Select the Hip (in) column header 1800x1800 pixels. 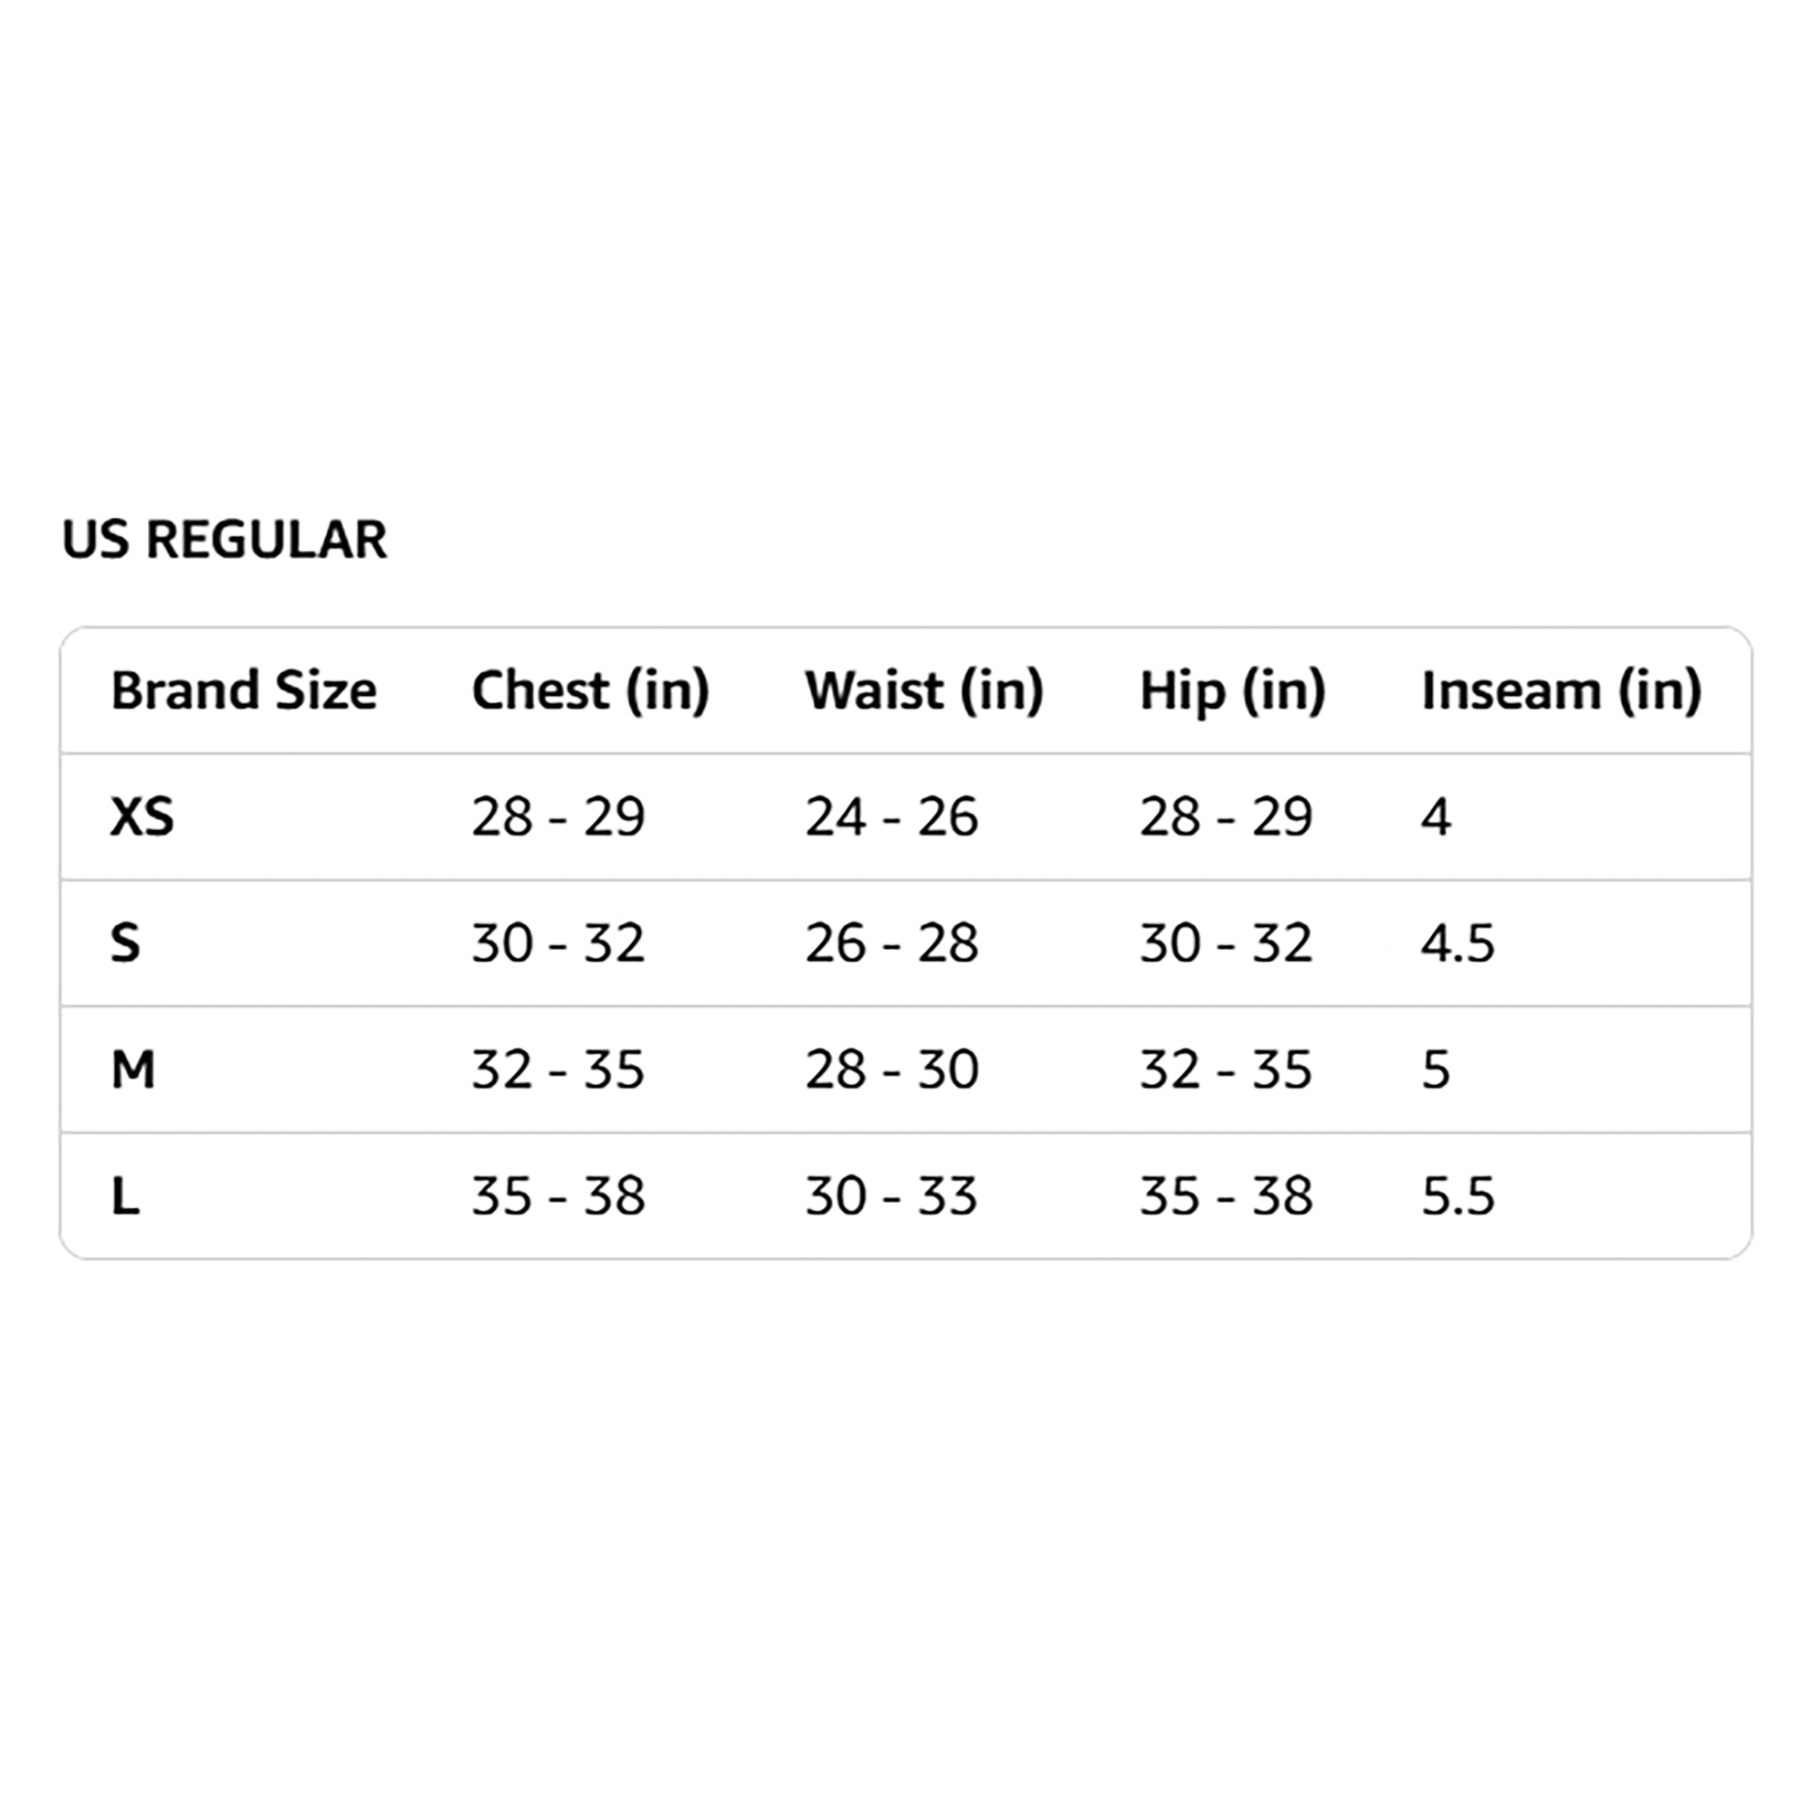[1232, 692]
